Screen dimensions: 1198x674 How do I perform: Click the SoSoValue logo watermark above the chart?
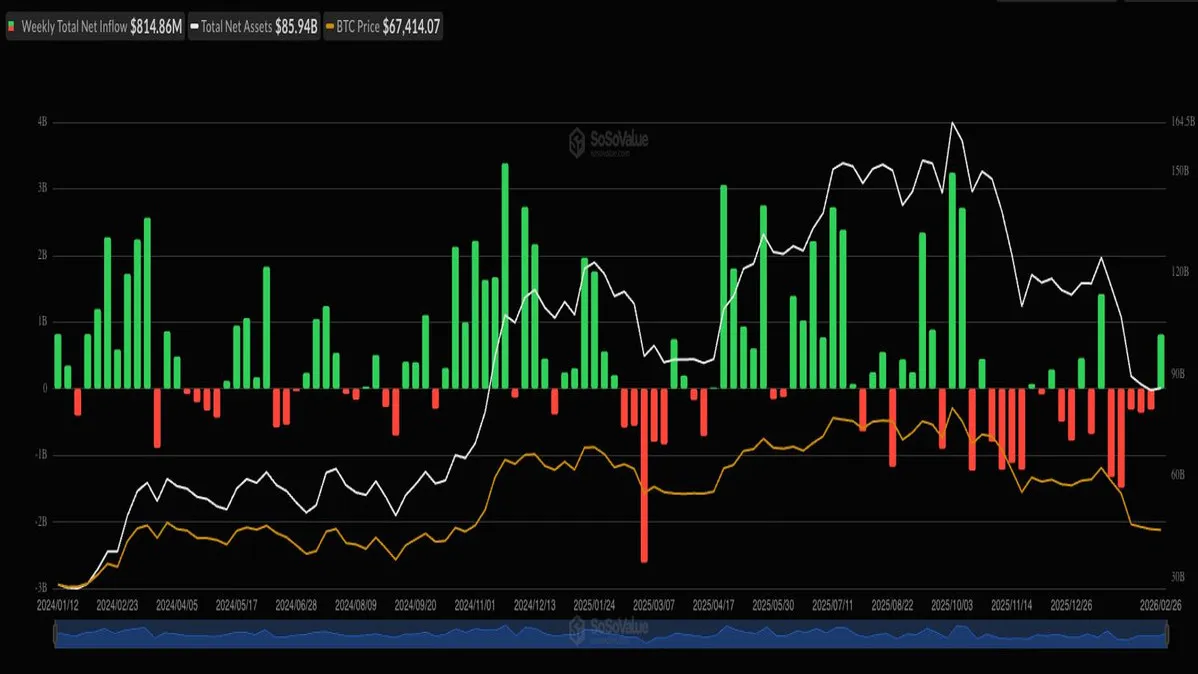tap(608, 142)
